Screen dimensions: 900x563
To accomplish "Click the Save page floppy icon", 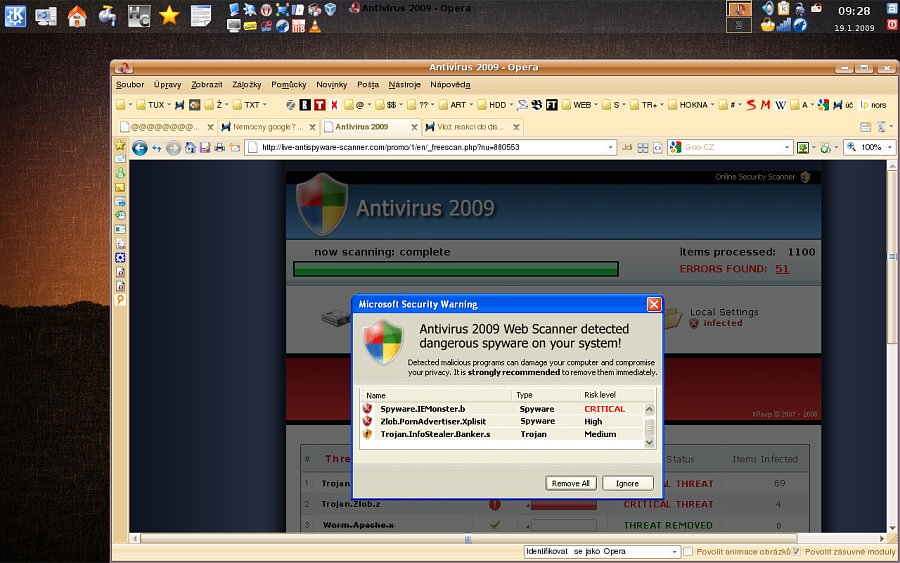I will tap(205, 147).
